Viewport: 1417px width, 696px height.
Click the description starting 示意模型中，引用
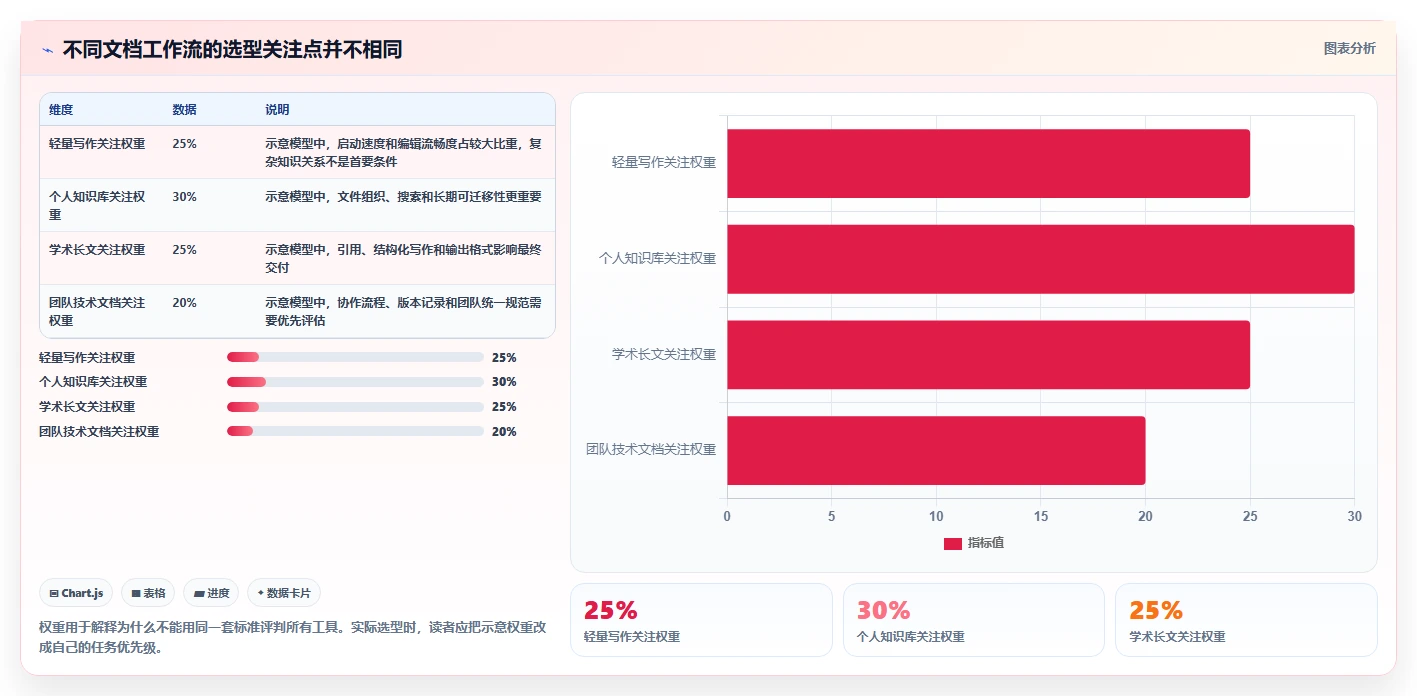(403, 258)
